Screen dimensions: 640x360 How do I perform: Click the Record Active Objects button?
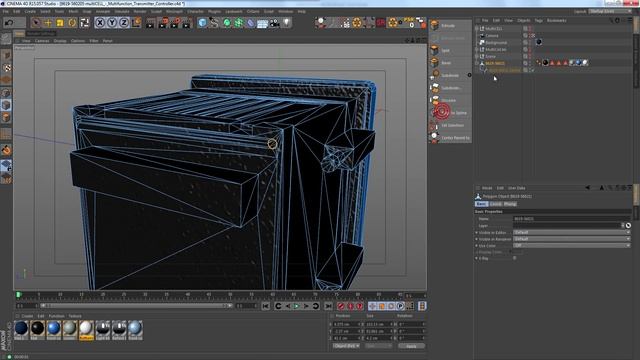341,306
